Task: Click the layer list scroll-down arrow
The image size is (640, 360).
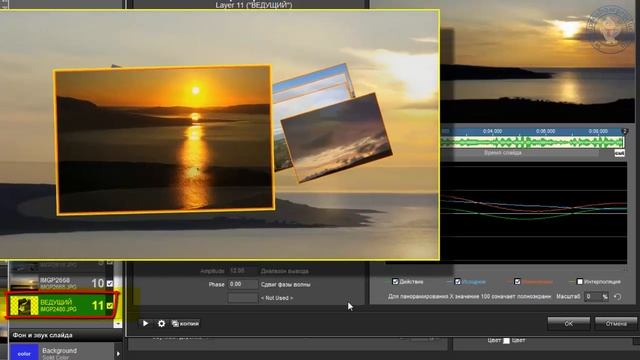Action: click(118, 324)
